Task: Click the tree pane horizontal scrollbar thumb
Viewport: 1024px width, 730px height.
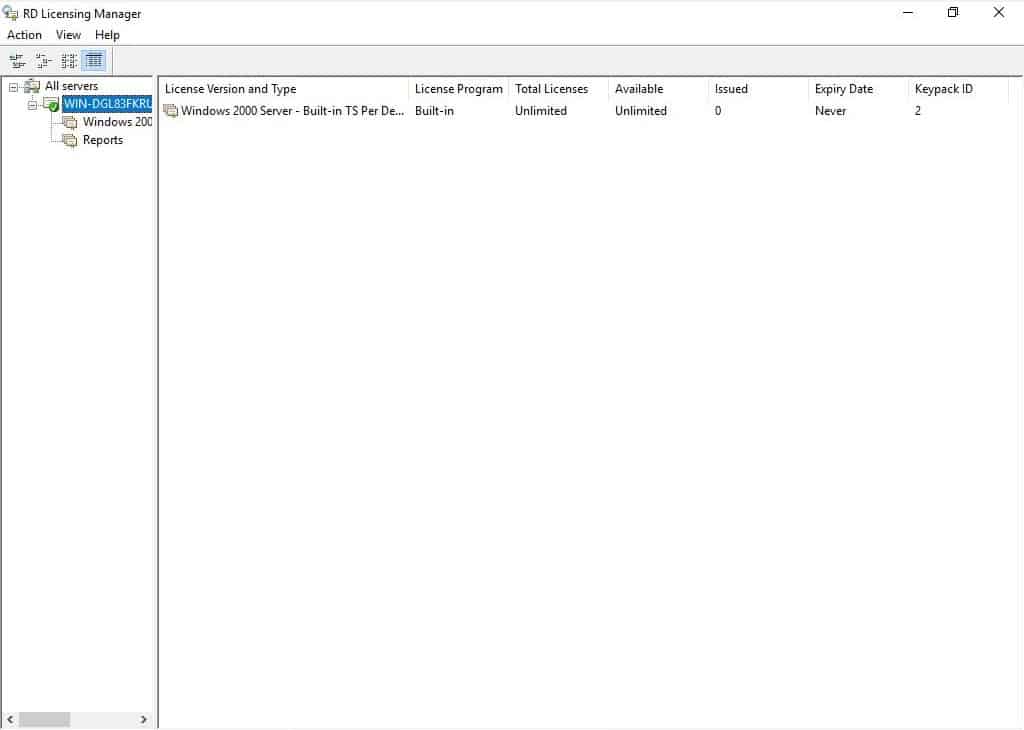Action: point(44,720)
